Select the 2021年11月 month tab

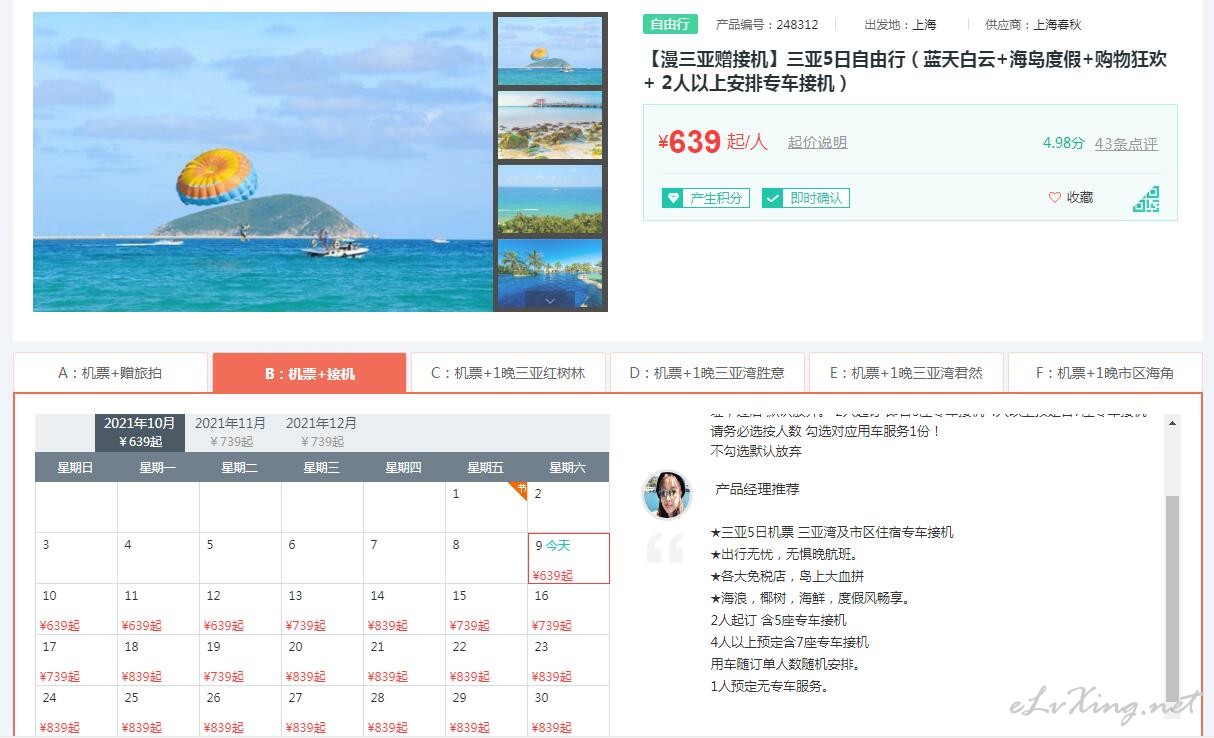coord(230,432)
